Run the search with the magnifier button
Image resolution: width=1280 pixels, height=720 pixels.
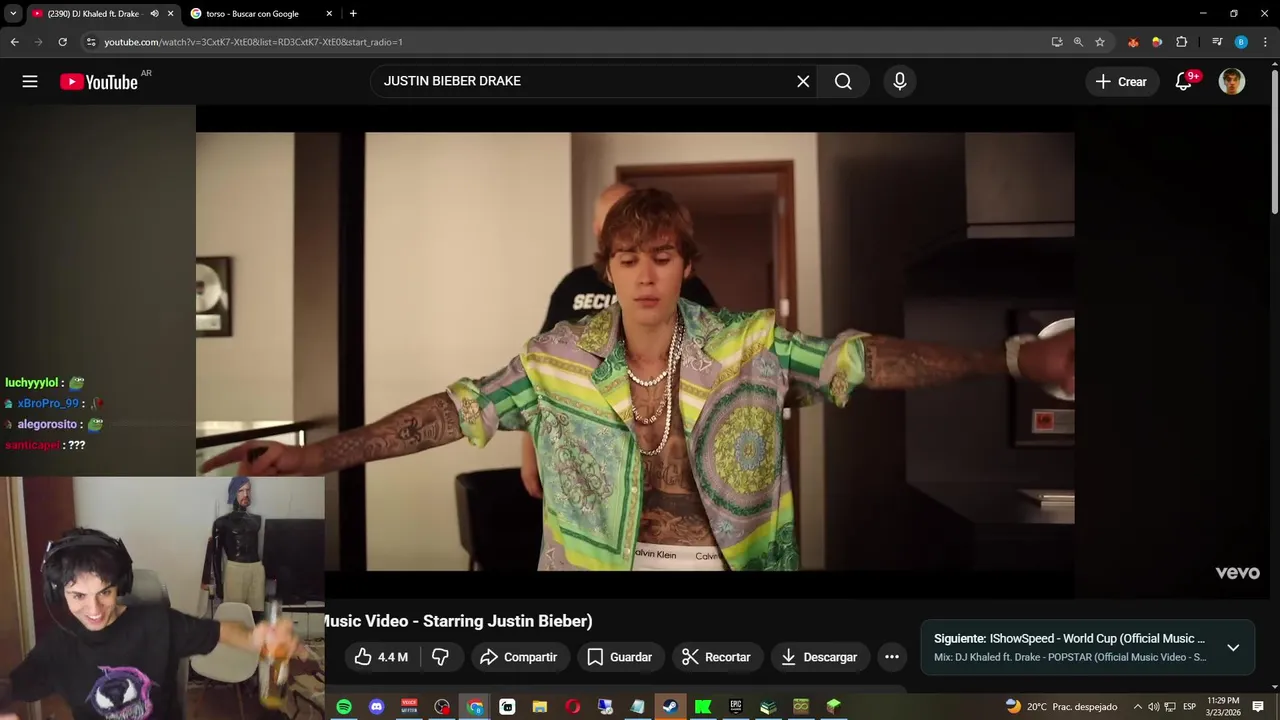coord(843,82)
